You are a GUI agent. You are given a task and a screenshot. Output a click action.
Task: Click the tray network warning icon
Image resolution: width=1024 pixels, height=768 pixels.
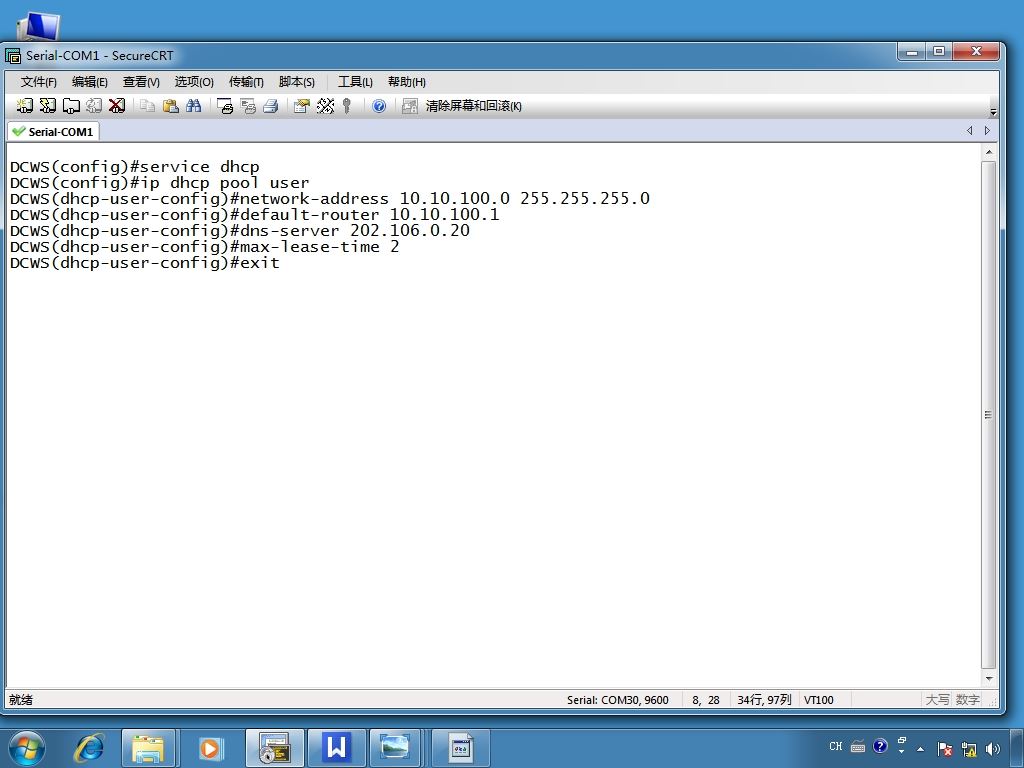tap(969, 749)
